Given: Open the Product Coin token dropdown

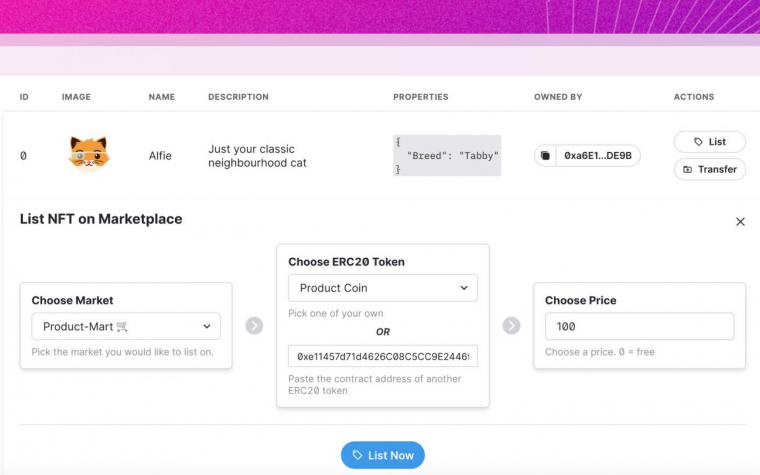Looking at the screenshot, I should tap(383, 287).
